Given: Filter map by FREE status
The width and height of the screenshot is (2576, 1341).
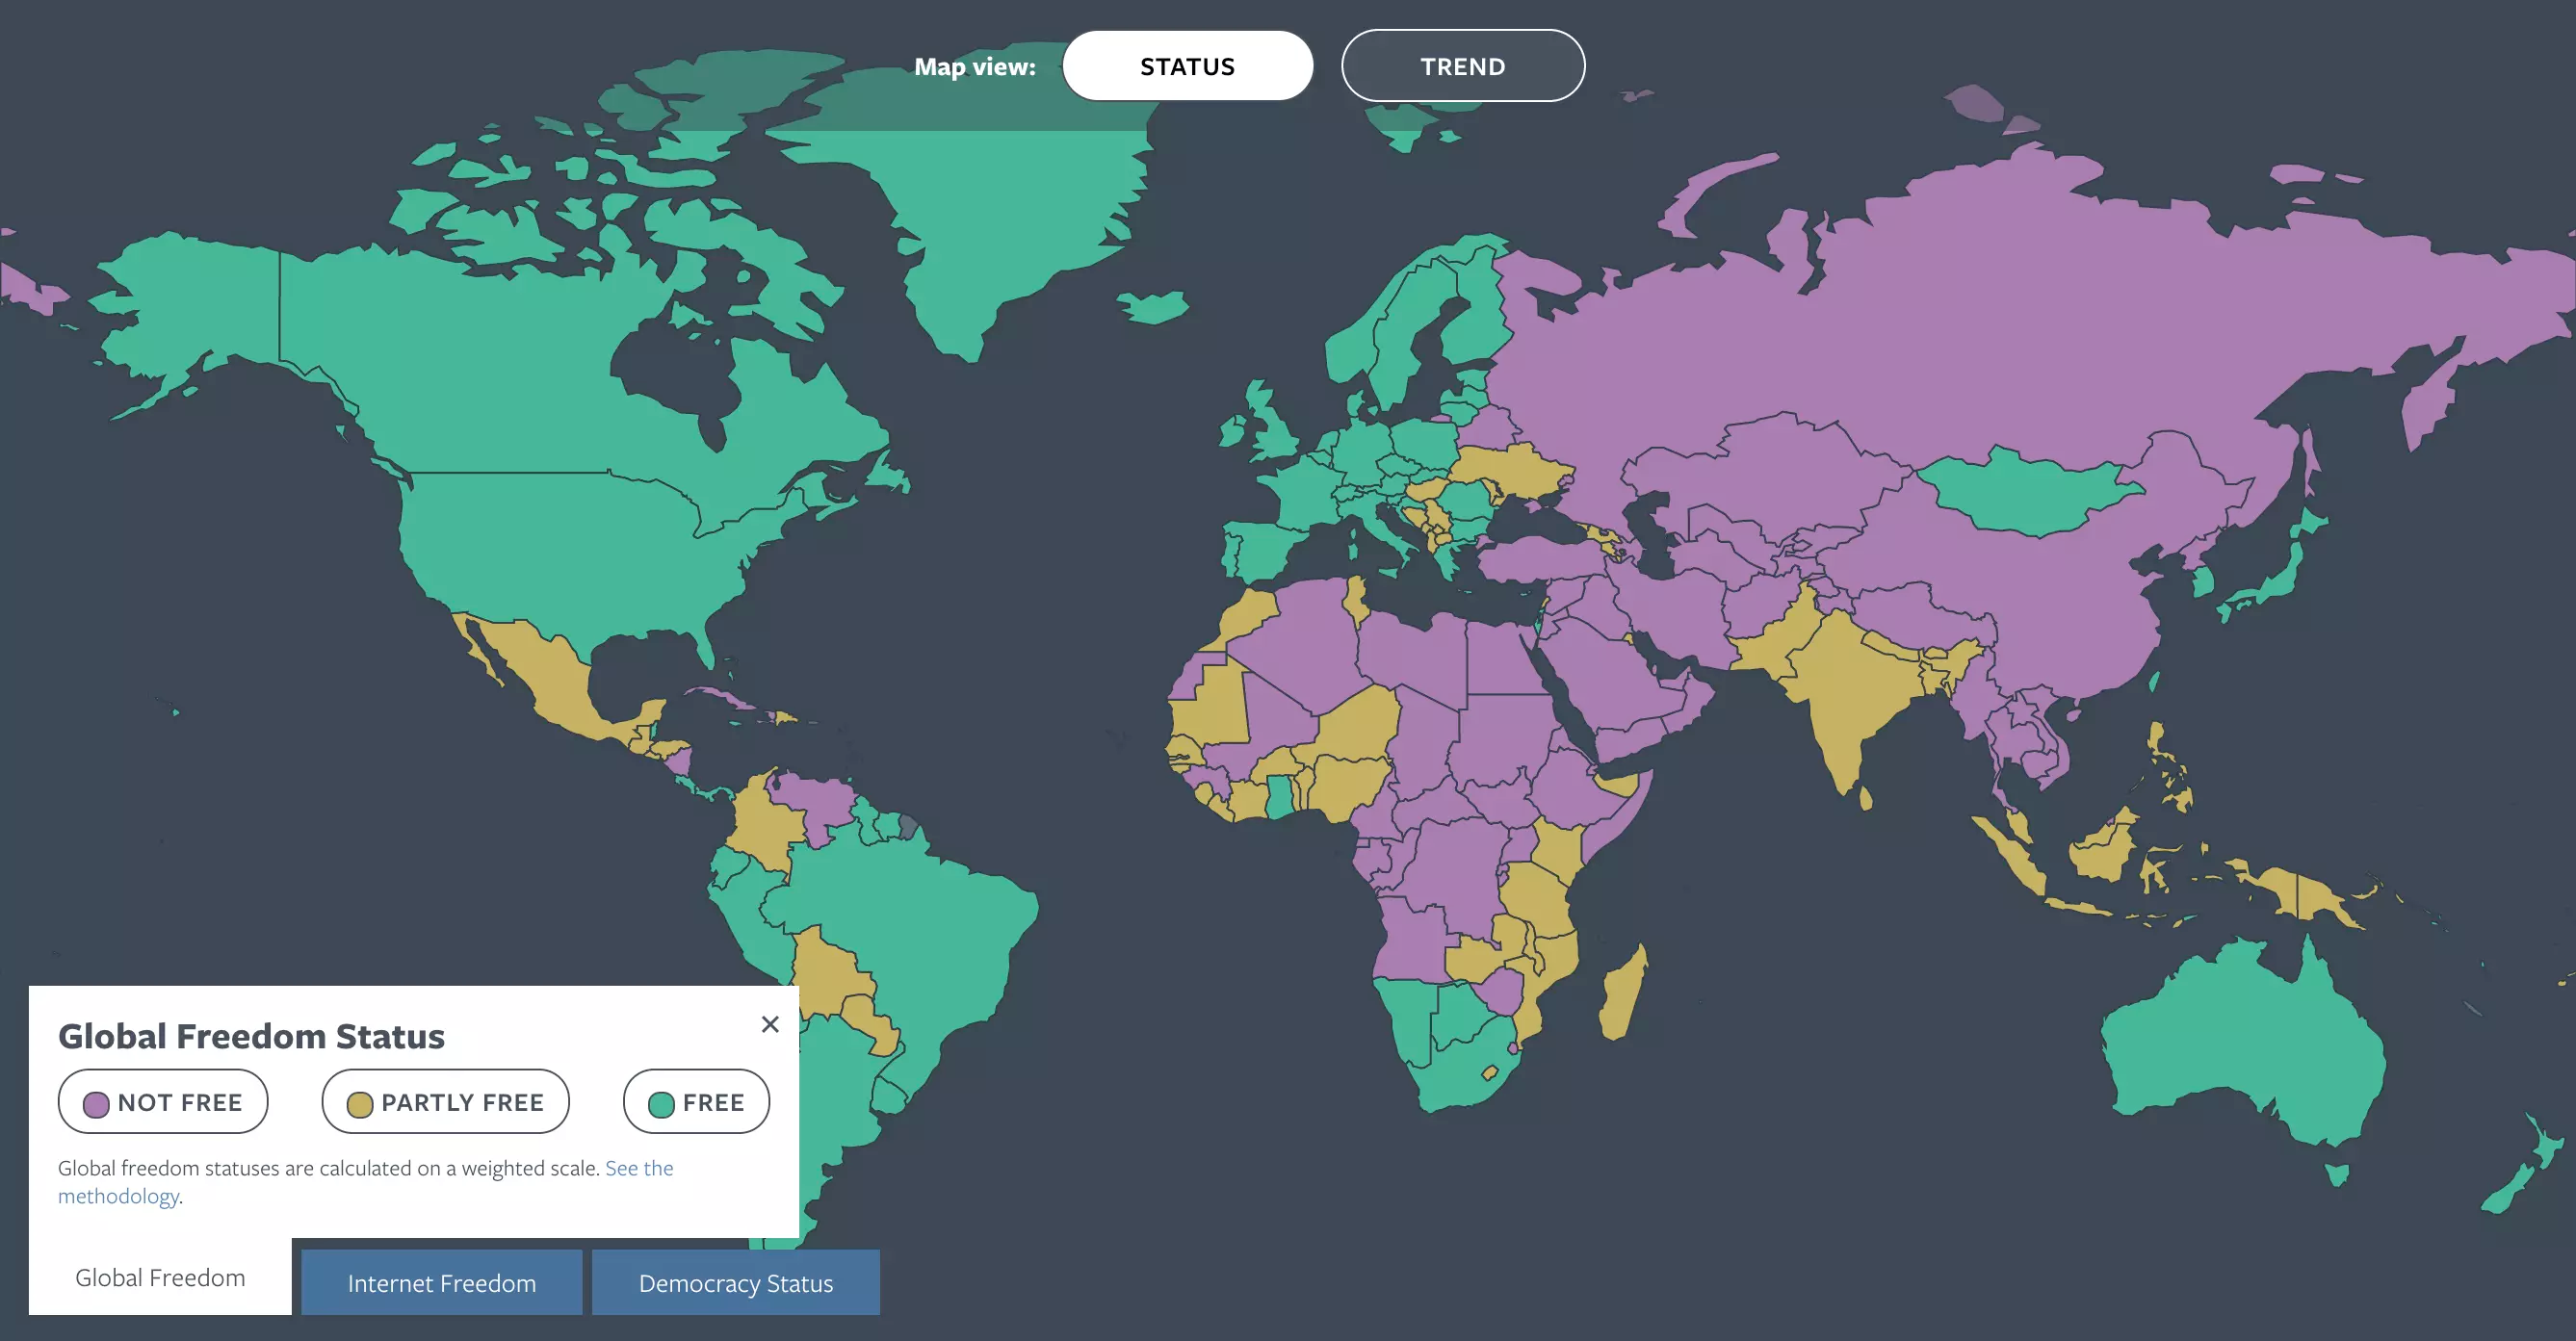Looking at the screenshot, I should point(696,1102).
